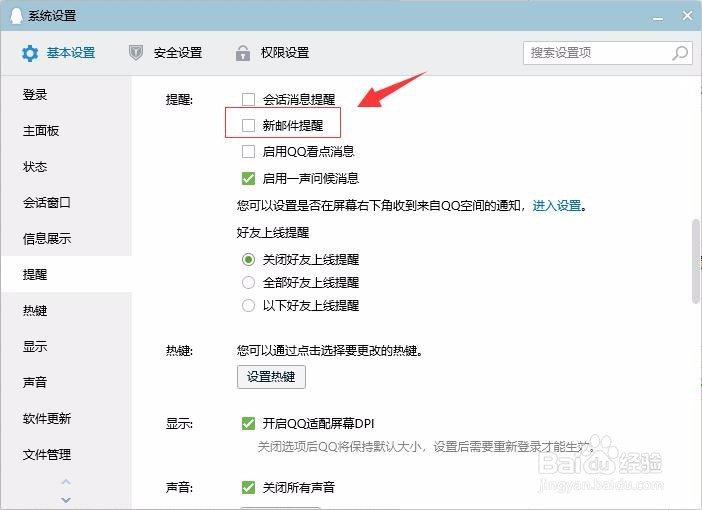This screenshot has width=702, height=510.
Task: Select 全部好友上线提醒 radio button
Action: tap(248, 283)
